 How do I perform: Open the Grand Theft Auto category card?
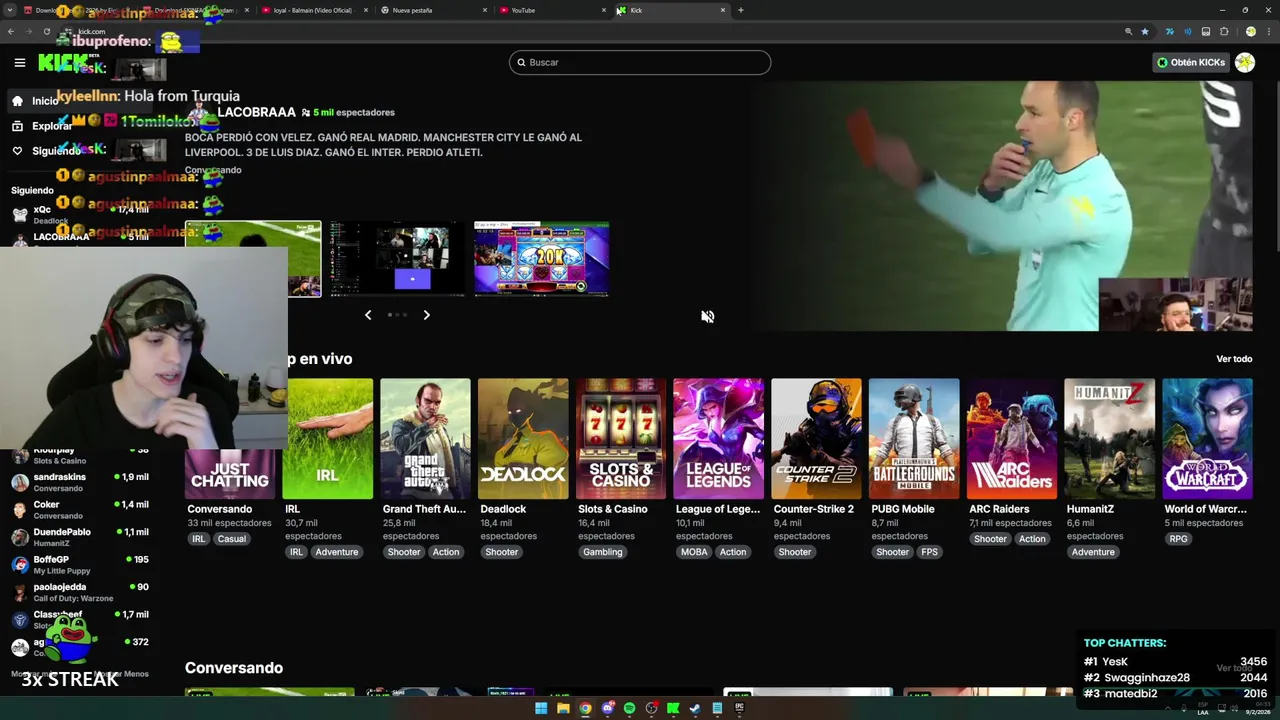click(425, 438)
